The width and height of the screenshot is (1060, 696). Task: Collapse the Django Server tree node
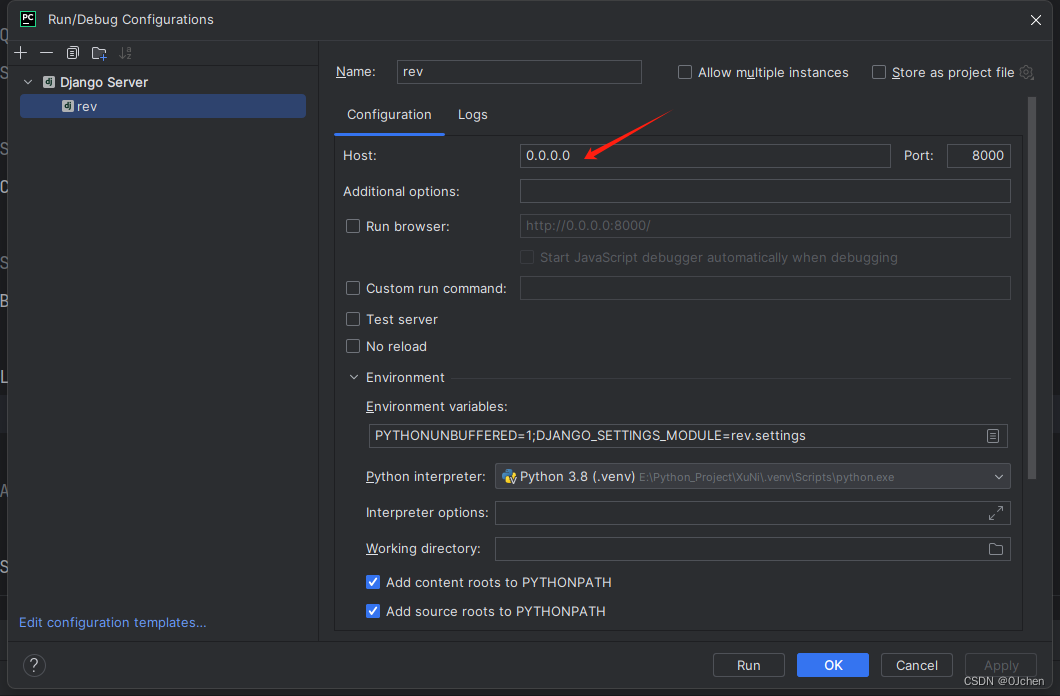click(x=28, y=82)
